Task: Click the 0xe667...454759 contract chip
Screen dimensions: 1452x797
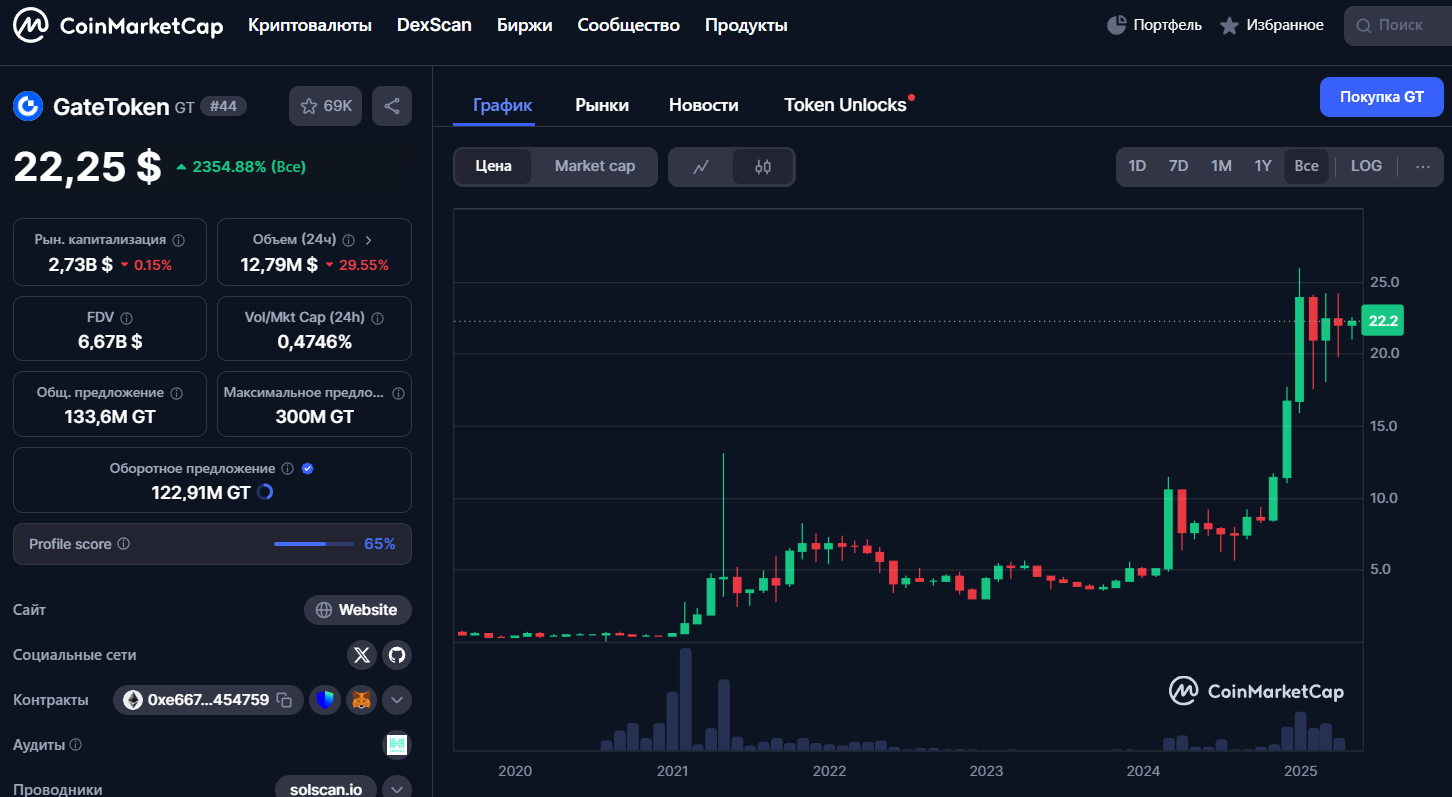Action: tap(208, 700)
